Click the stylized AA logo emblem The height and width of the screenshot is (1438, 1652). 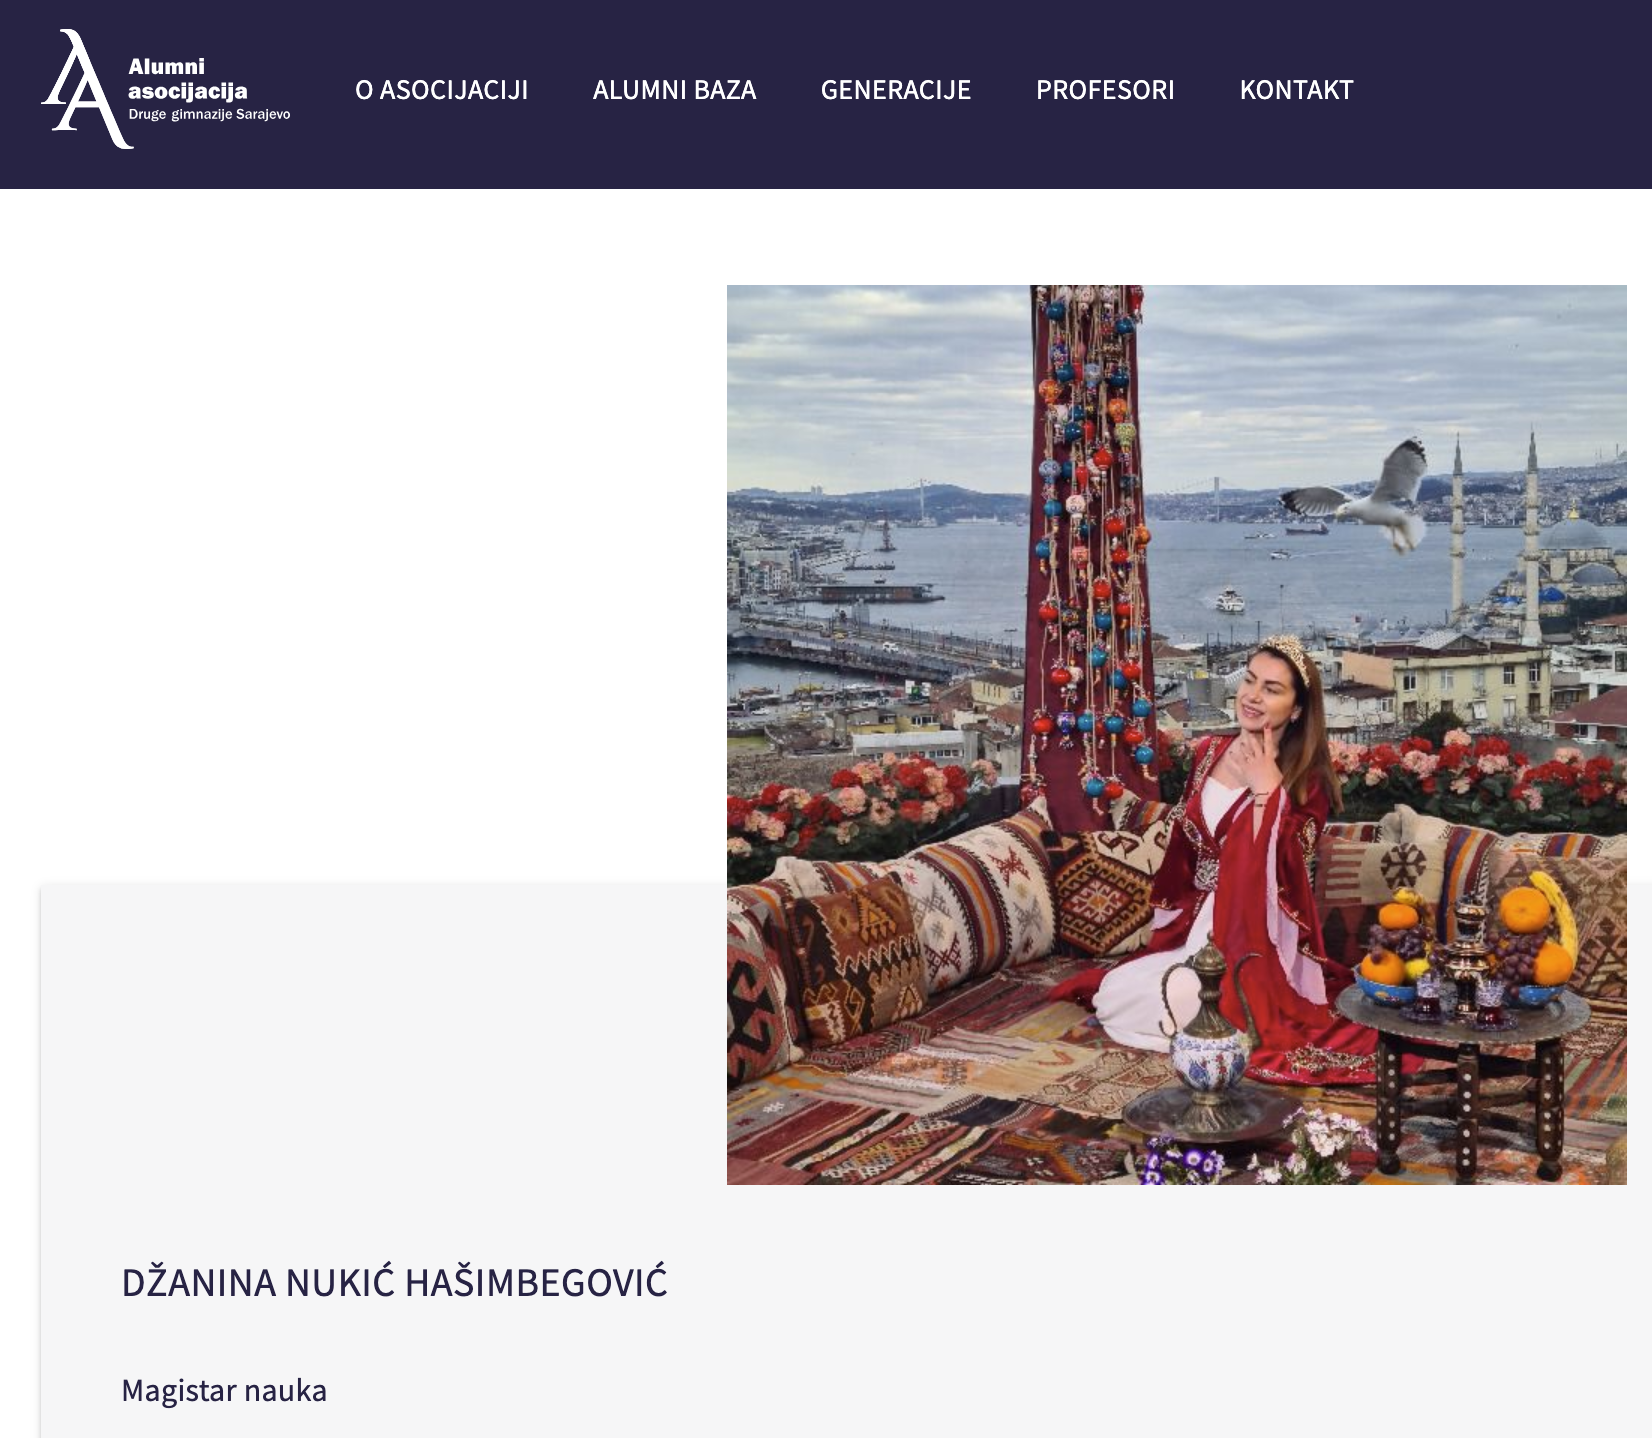pyautogui.click(x=86, y=89)
